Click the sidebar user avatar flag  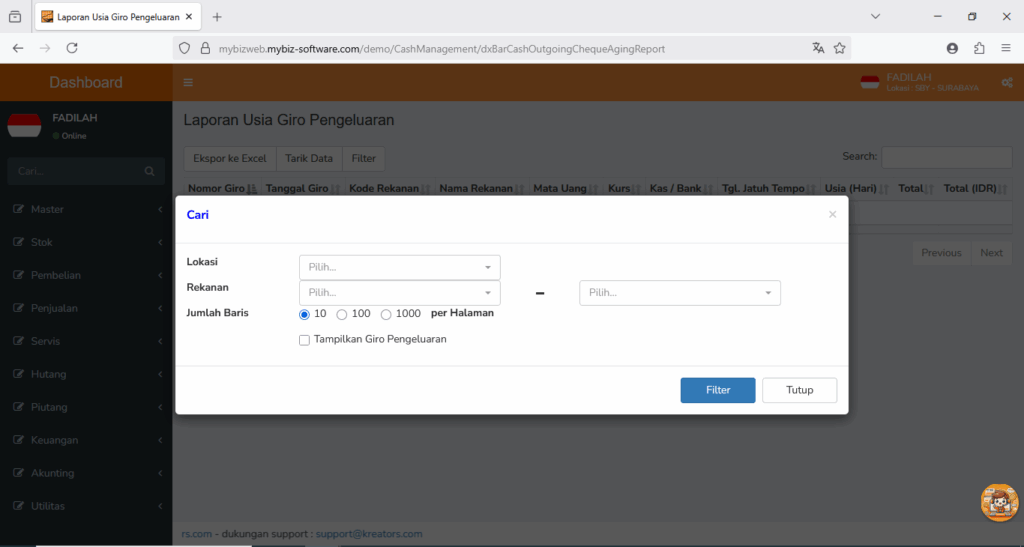tap(24, 125)
